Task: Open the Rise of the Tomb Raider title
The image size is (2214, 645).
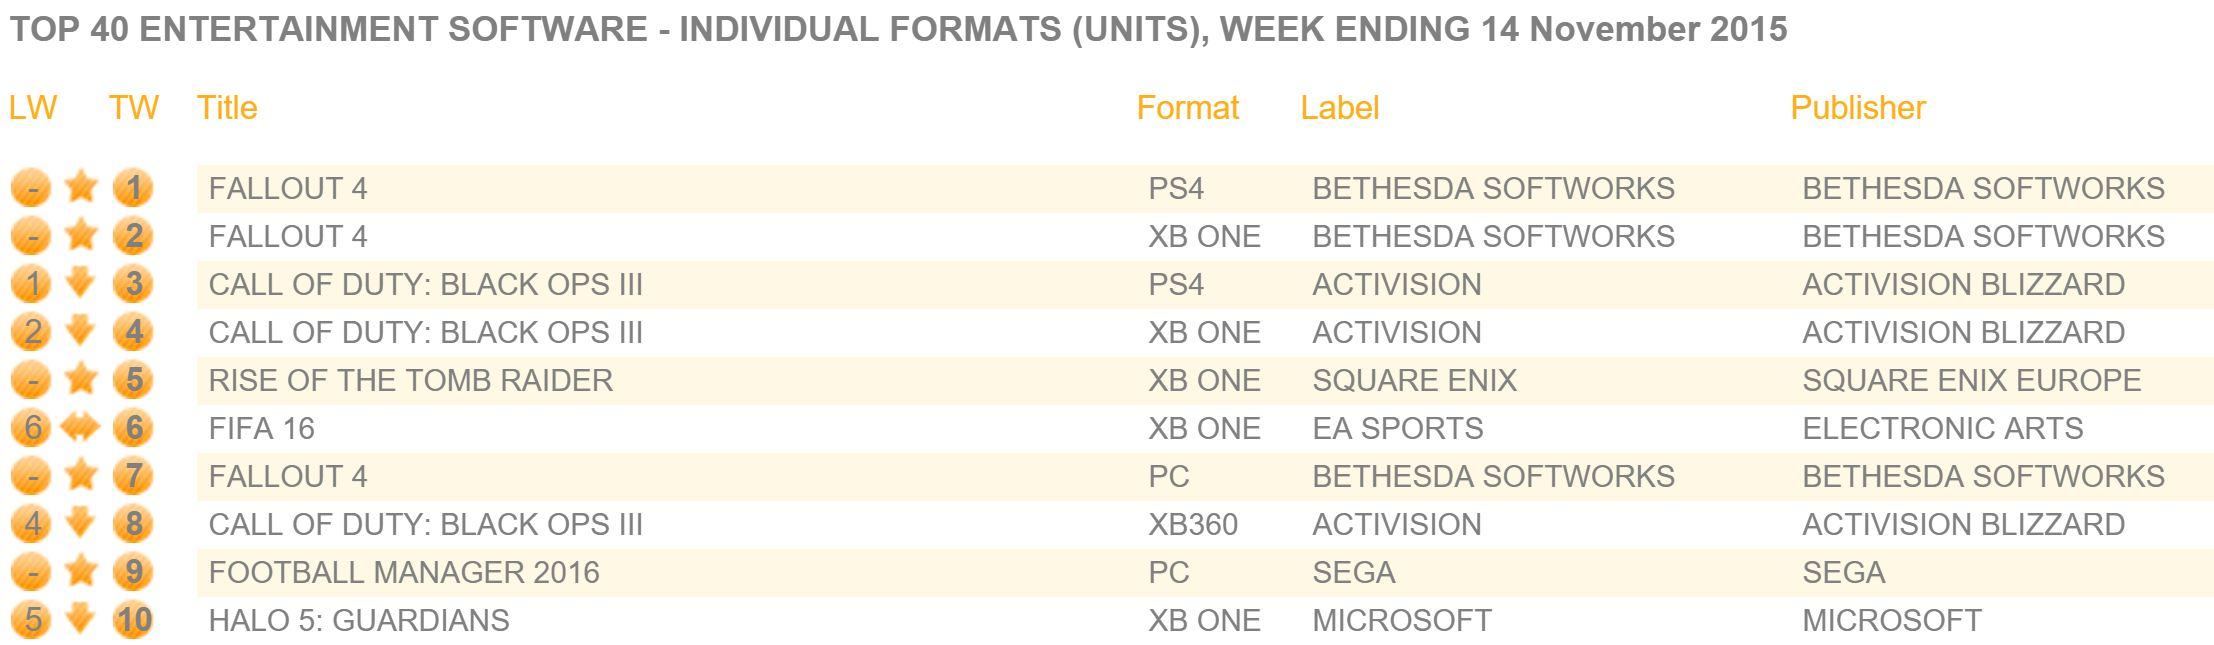Action: [410, 380]
